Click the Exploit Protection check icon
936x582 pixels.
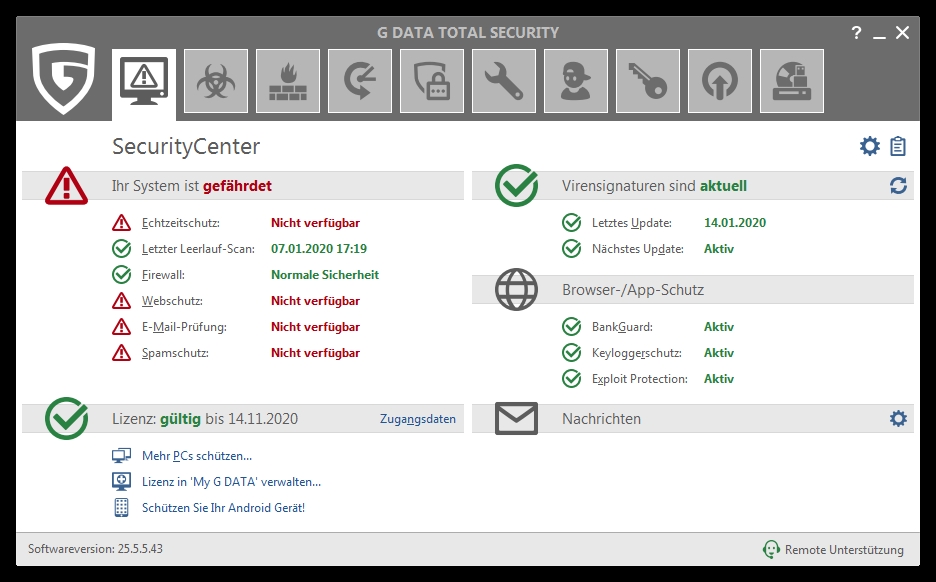pyautogui.click(x=571, y=378)
